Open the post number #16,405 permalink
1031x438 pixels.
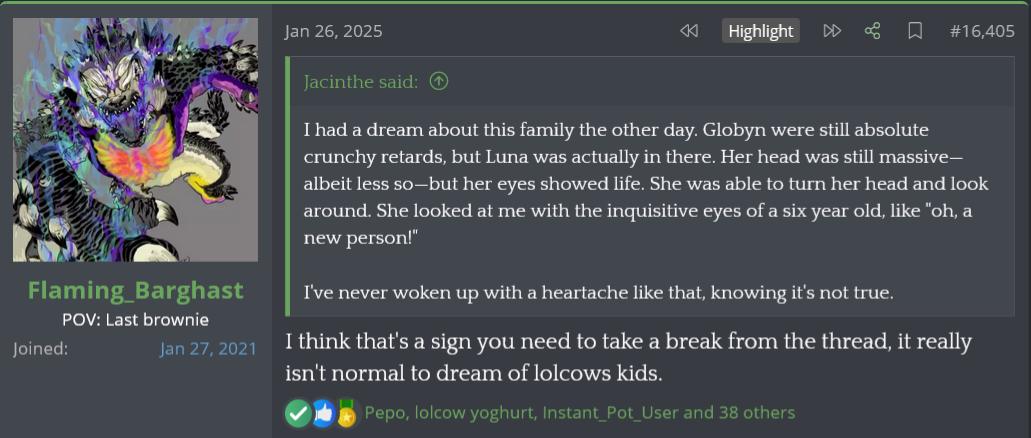[982, 31]
